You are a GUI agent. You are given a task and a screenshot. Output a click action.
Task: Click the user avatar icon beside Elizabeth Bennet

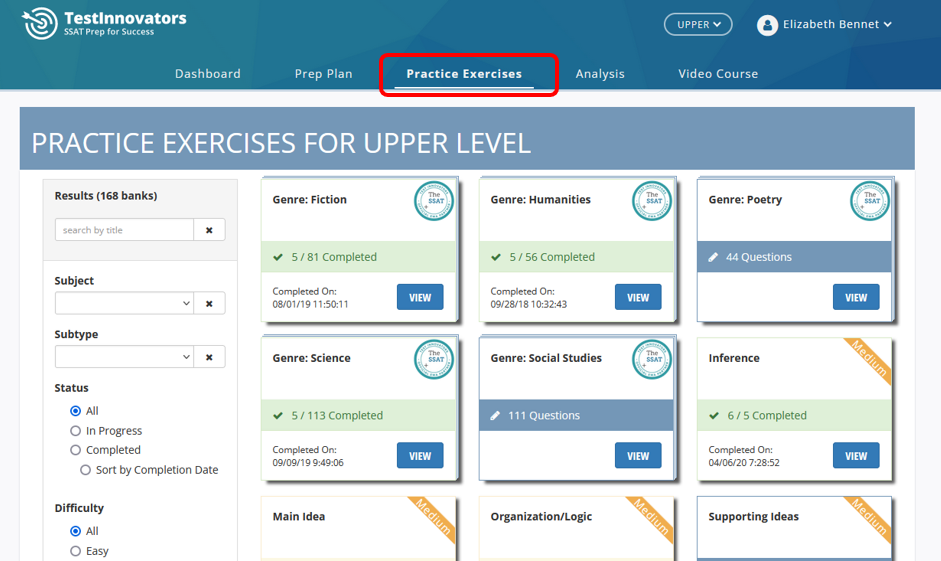(767, 25)
